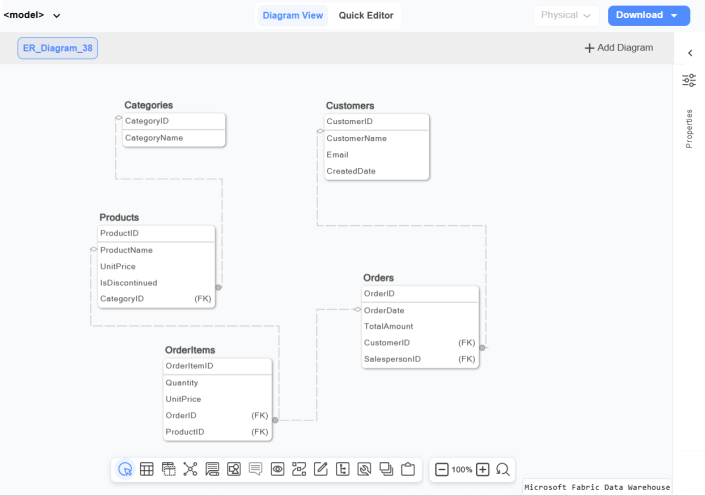Click OrderDate column in Orders table

pos(420,310)
